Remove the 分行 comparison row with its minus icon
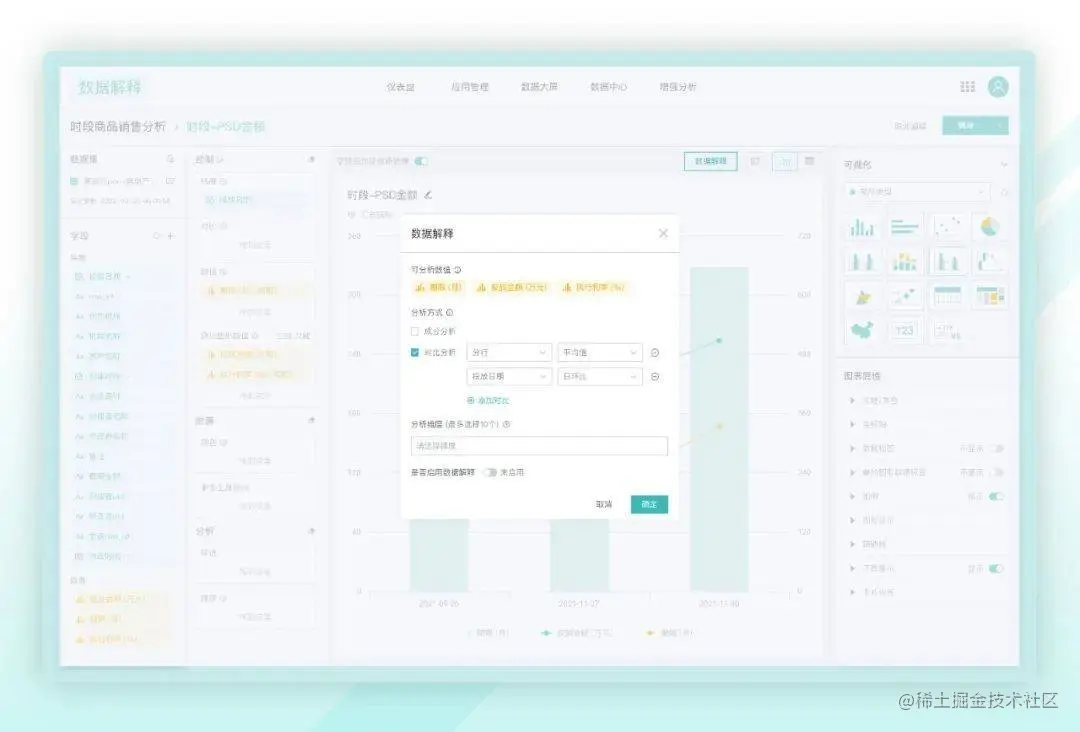 (x=655, y=353)
